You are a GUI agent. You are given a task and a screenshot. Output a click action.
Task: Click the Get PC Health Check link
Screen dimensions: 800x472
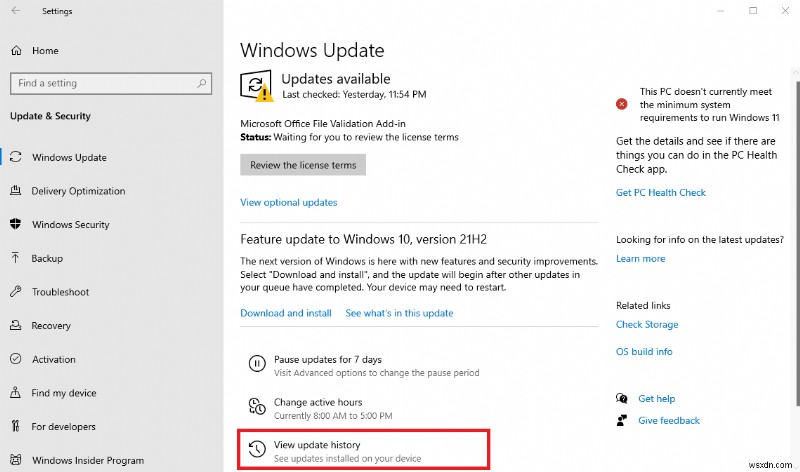(661, 193)
